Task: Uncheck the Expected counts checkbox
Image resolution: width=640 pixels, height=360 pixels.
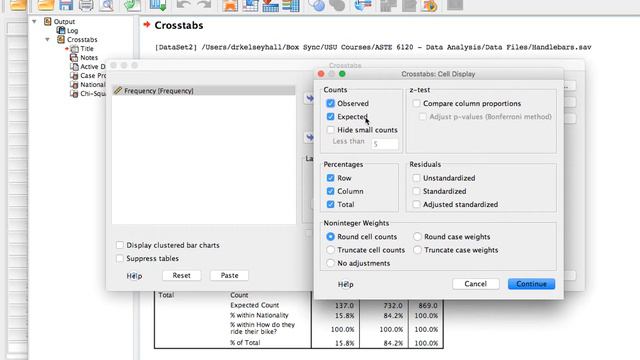Action: coord(331,116)
